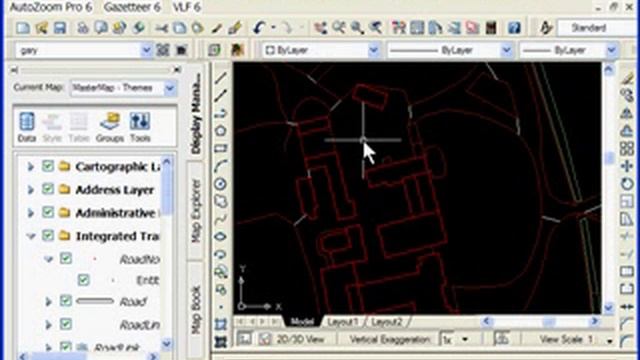
Task: Open the Gazetteer 6 menu
Action: 132,7
